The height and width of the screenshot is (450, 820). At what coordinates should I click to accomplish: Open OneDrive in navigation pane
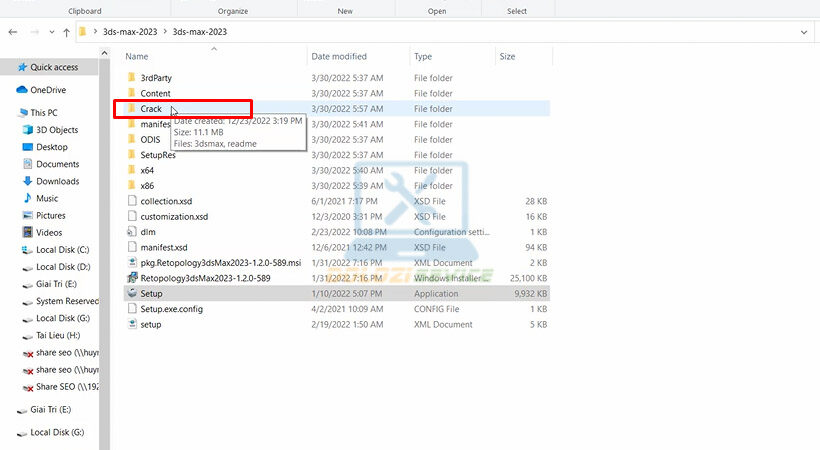[47, 90]
